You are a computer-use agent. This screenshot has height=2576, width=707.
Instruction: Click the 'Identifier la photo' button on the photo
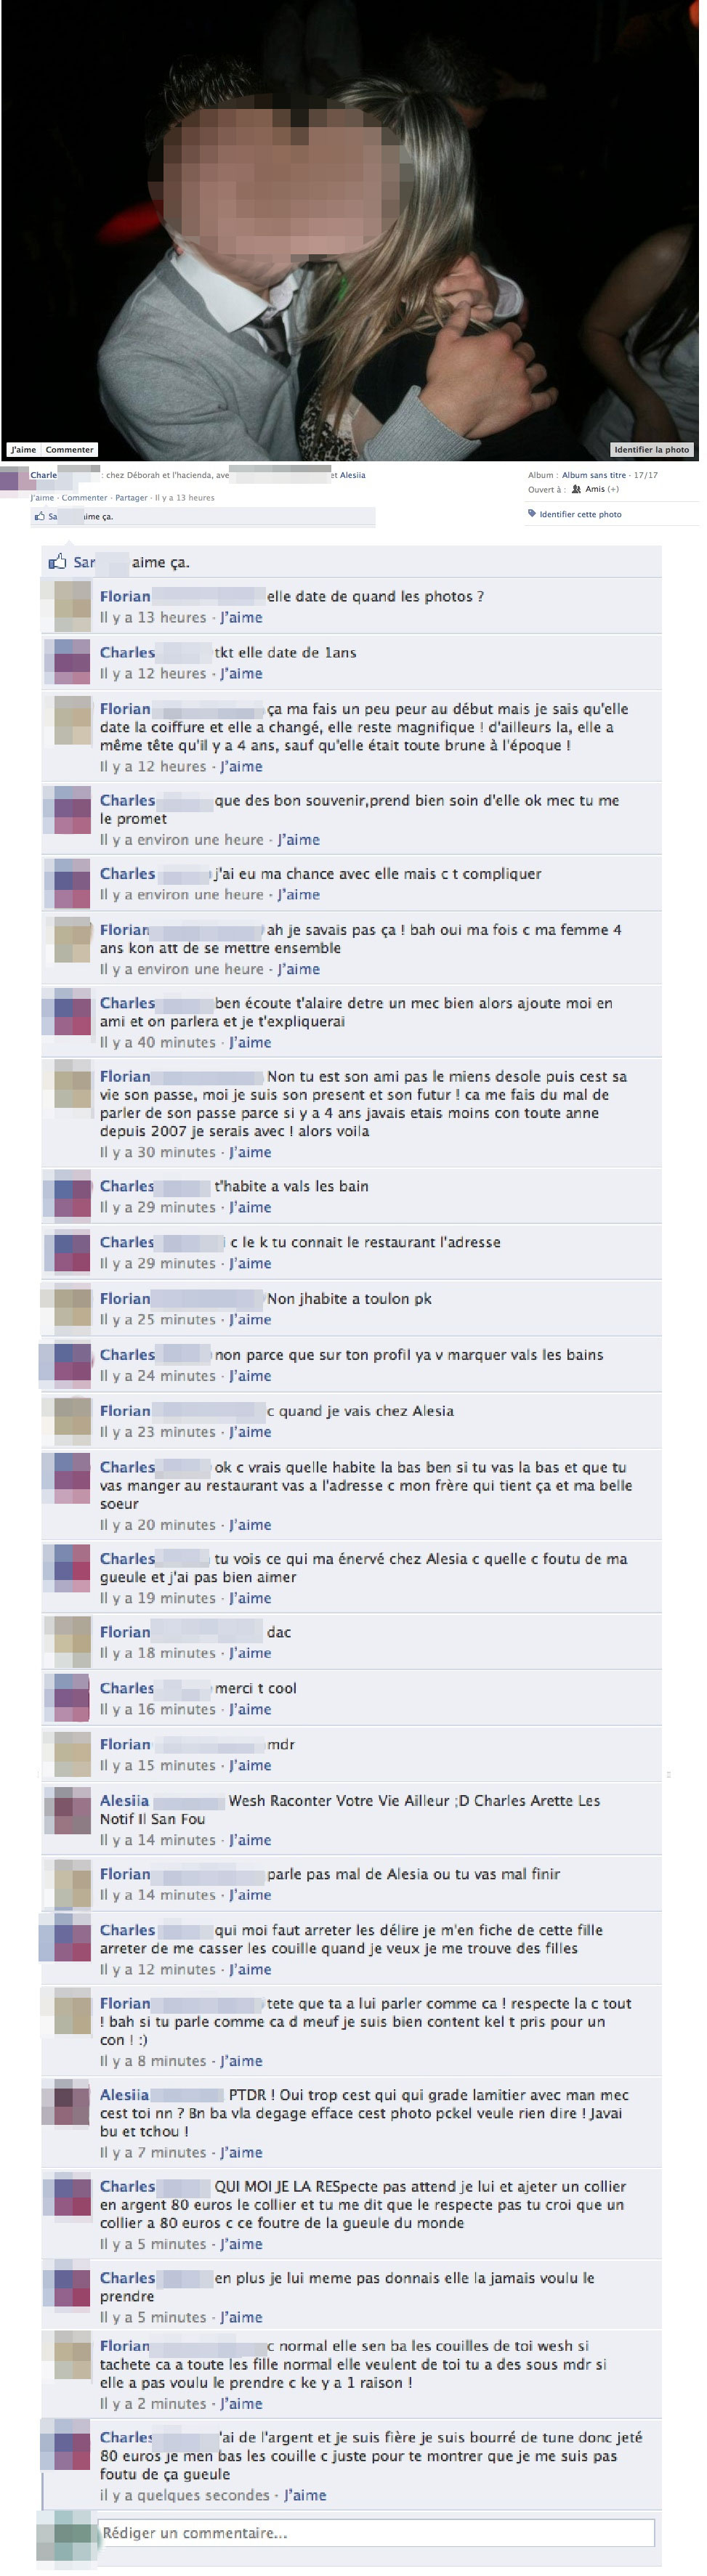[x=652, y=450]
